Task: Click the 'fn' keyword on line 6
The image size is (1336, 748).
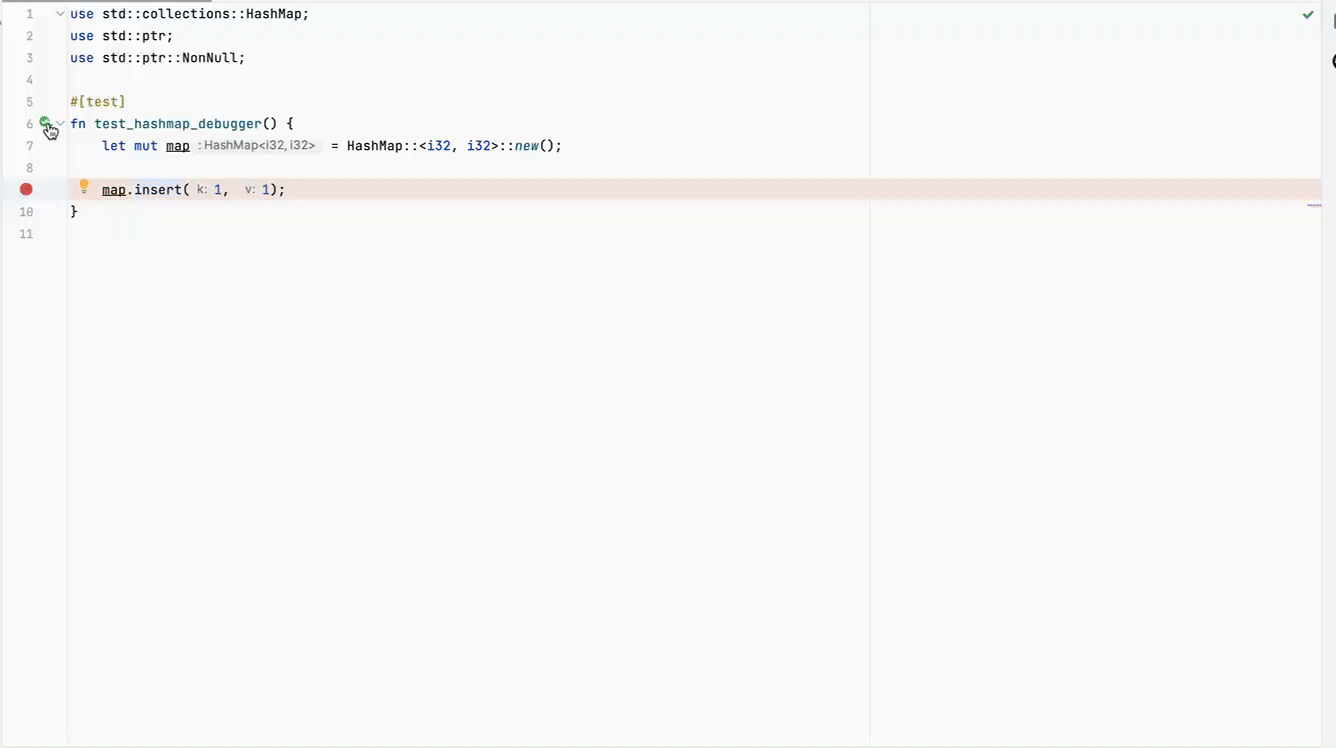Action: pos(78,124)
